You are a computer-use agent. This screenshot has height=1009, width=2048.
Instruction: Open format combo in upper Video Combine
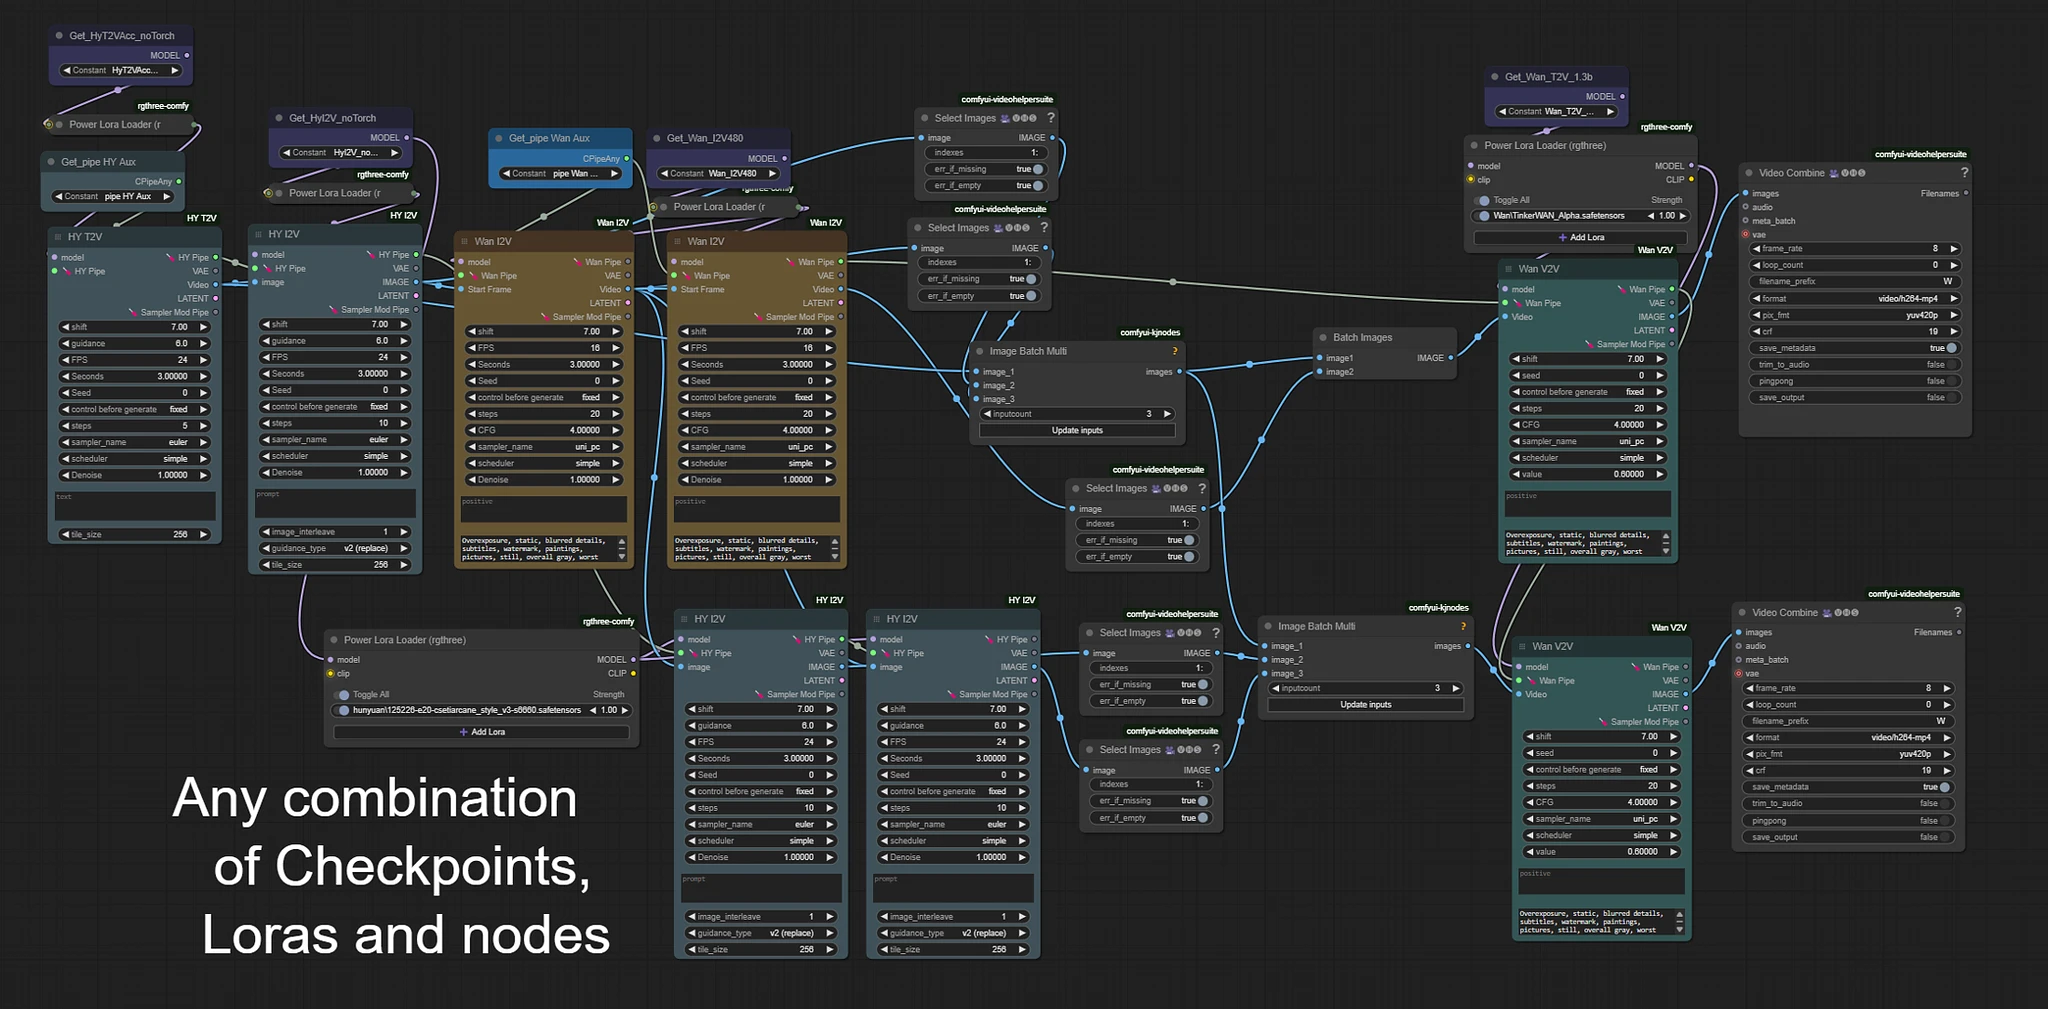coord(1855,299)
